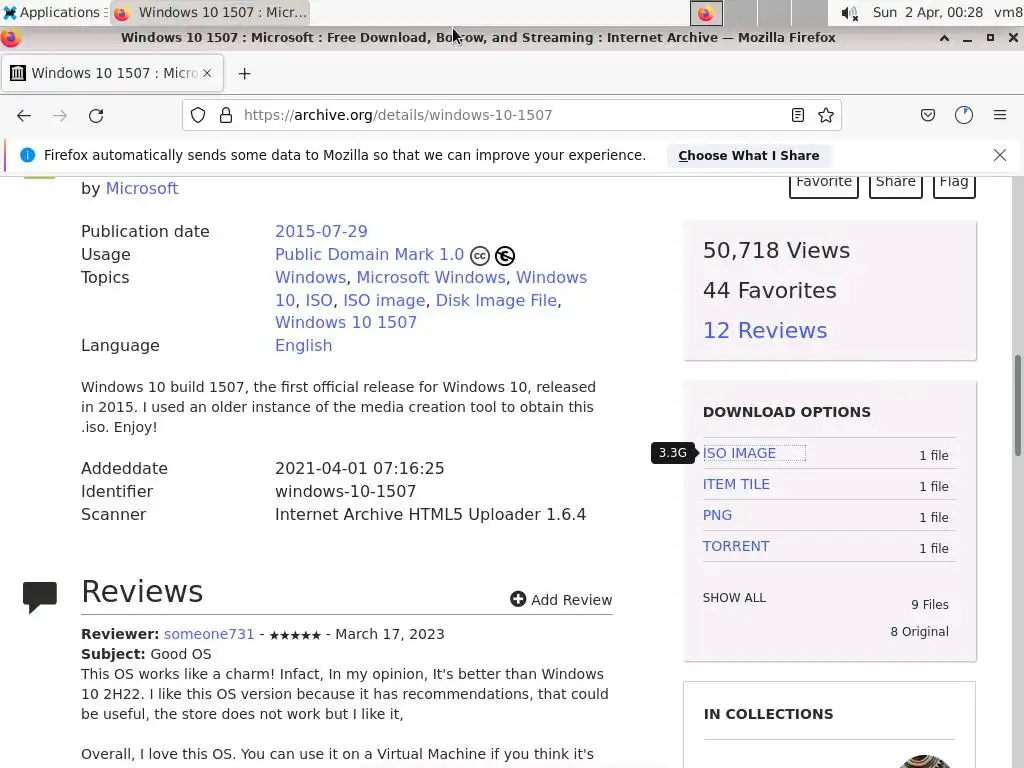Click Choose What I Share button

(748, 155)
